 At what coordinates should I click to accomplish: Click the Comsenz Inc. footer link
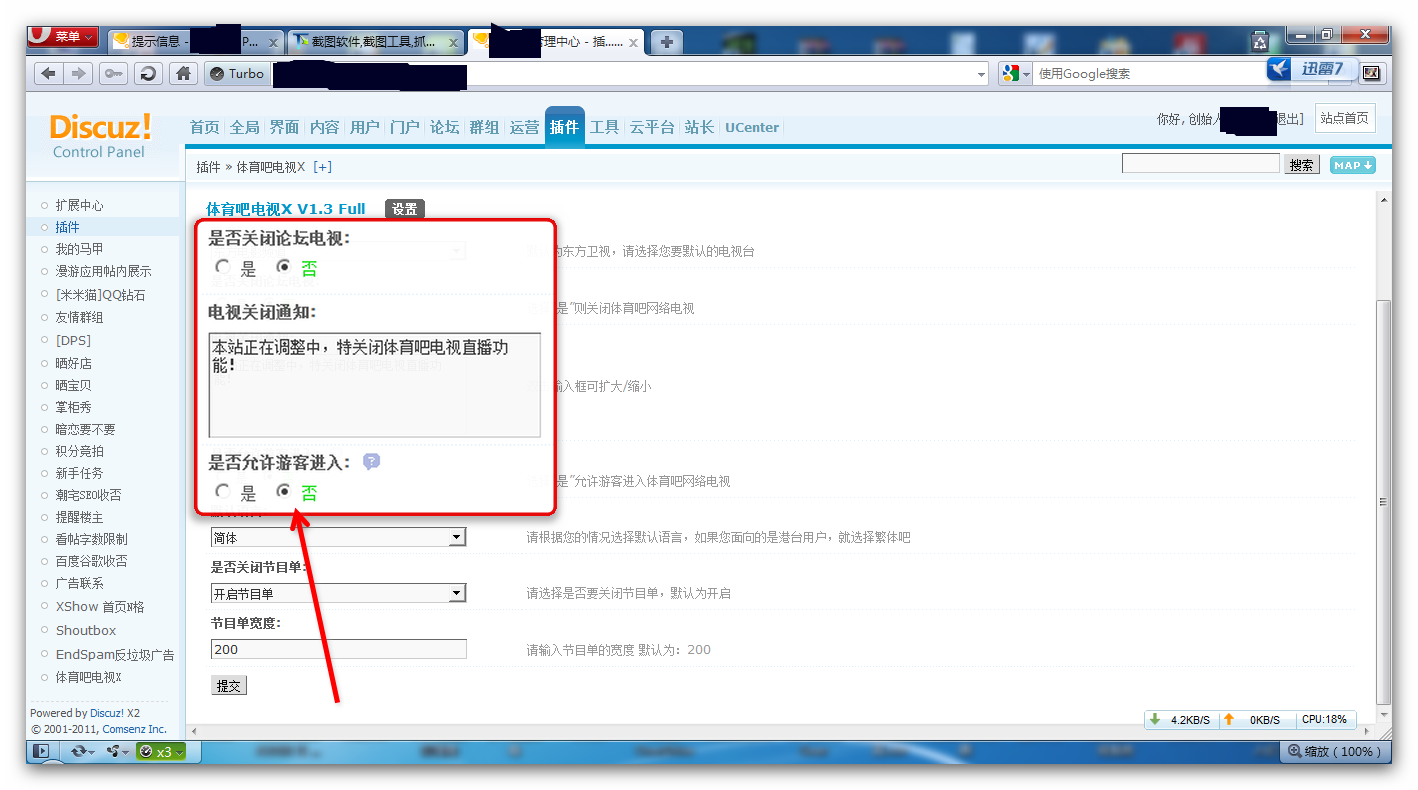pos(134,729)
